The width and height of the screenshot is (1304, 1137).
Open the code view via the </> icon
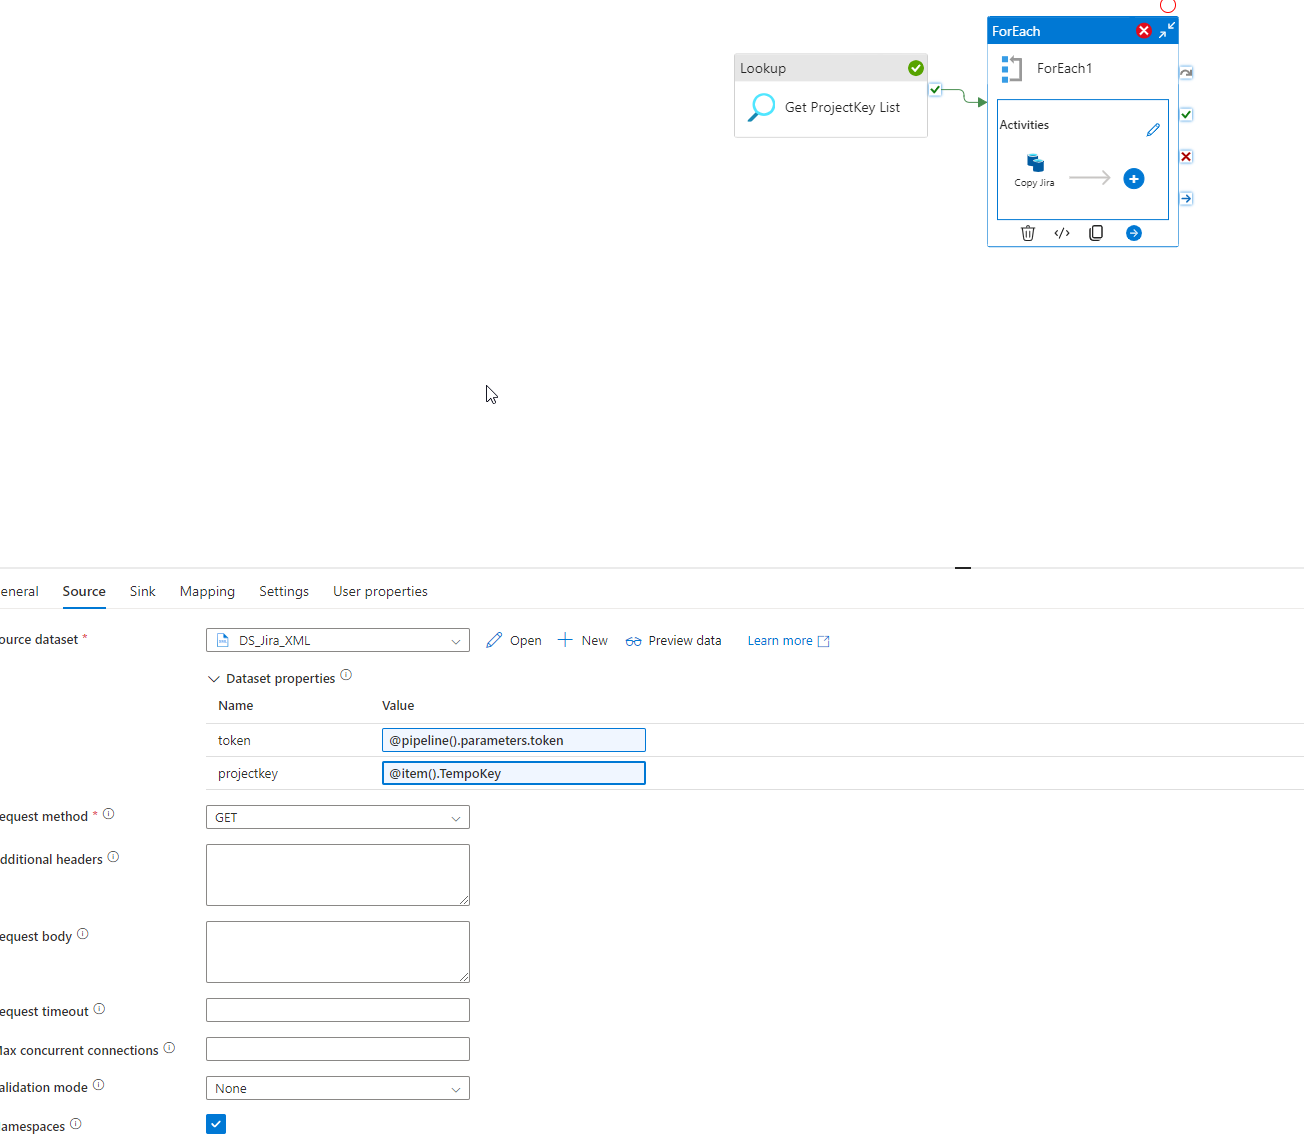(1062, 233)
